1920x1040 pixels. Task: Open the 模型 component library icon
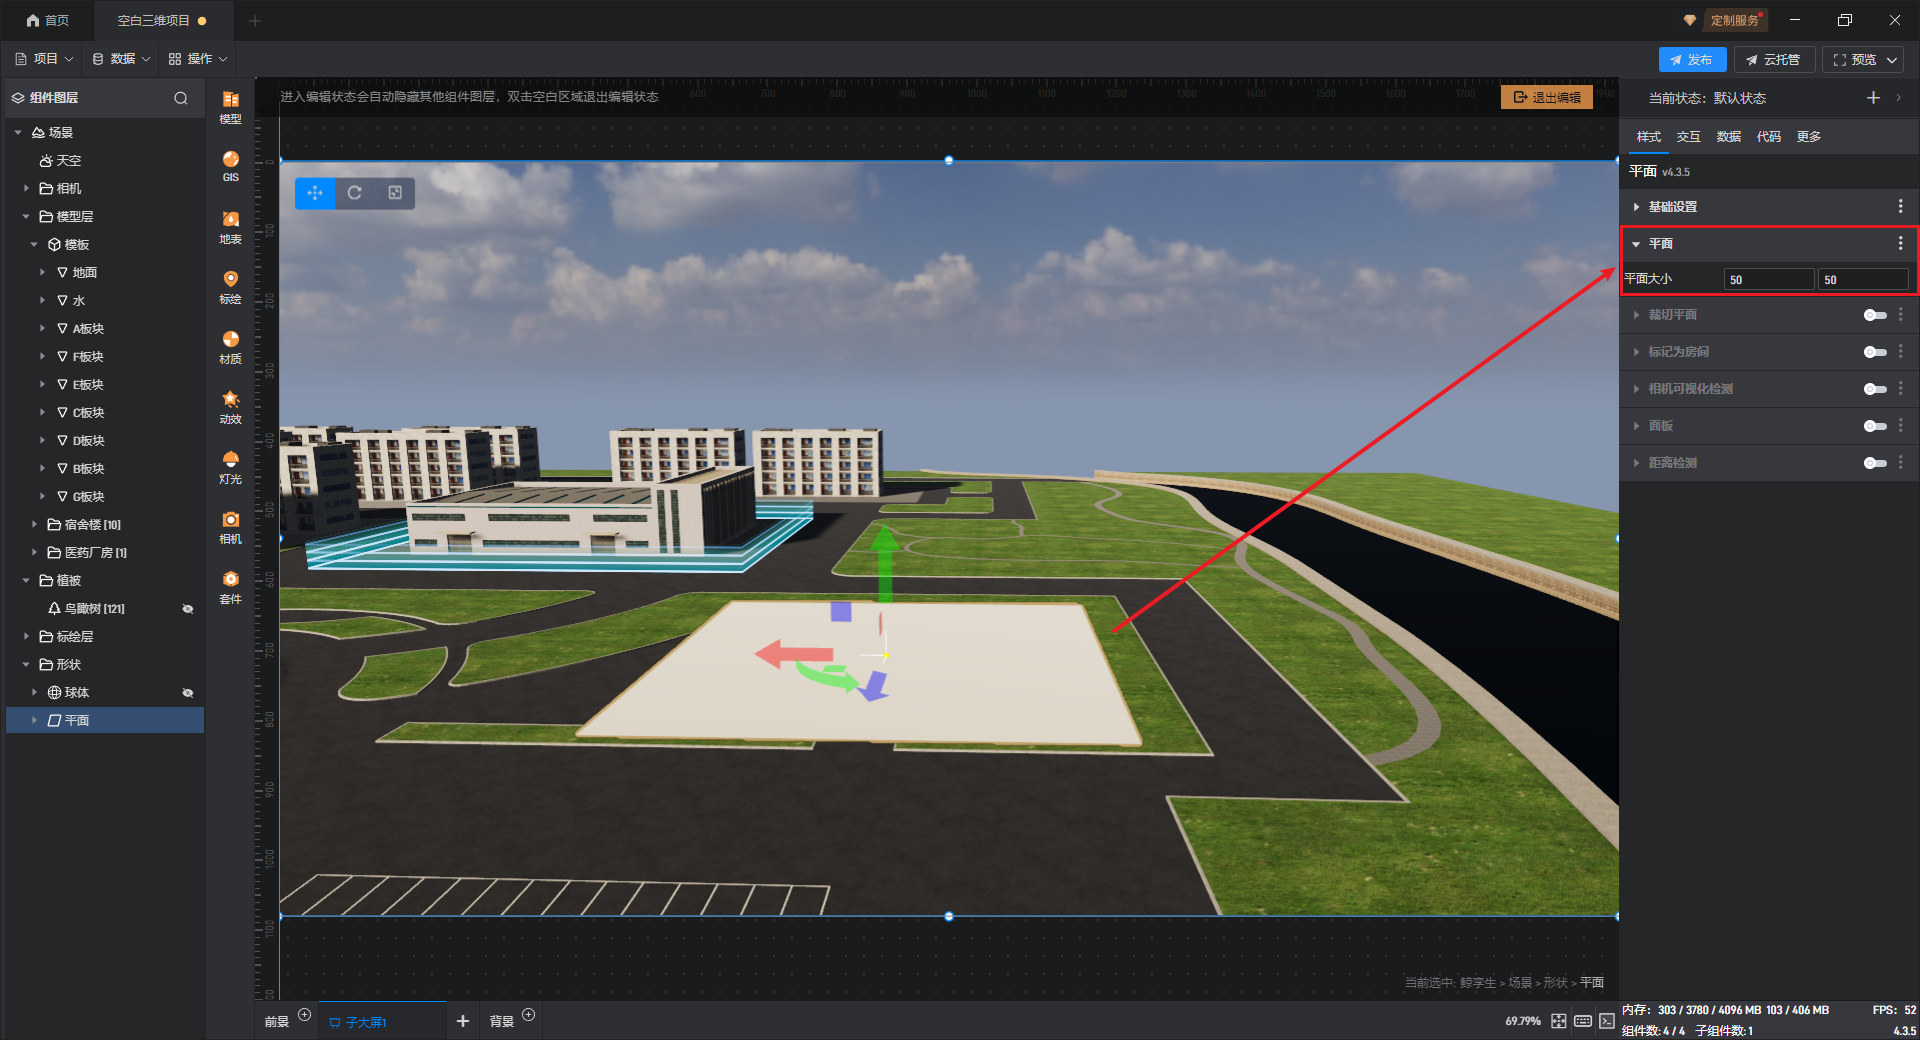pos(230,106)
